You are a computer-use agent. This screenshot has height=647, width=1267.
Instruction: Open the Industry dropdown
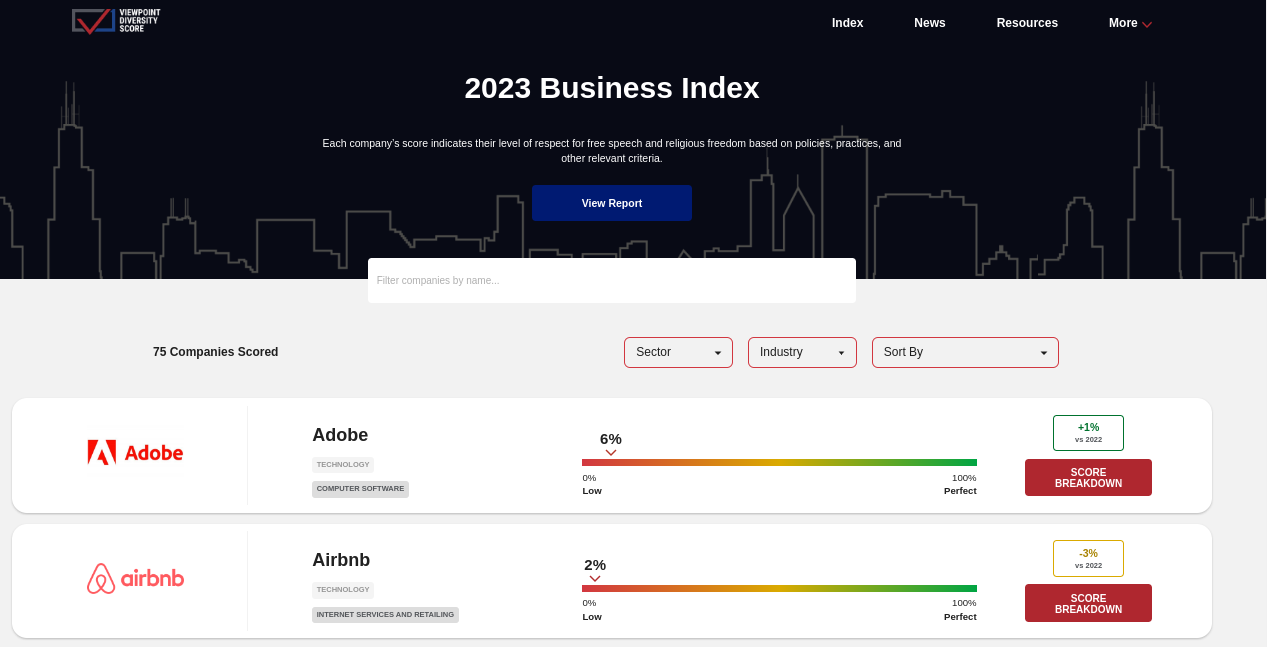point(802,352)
